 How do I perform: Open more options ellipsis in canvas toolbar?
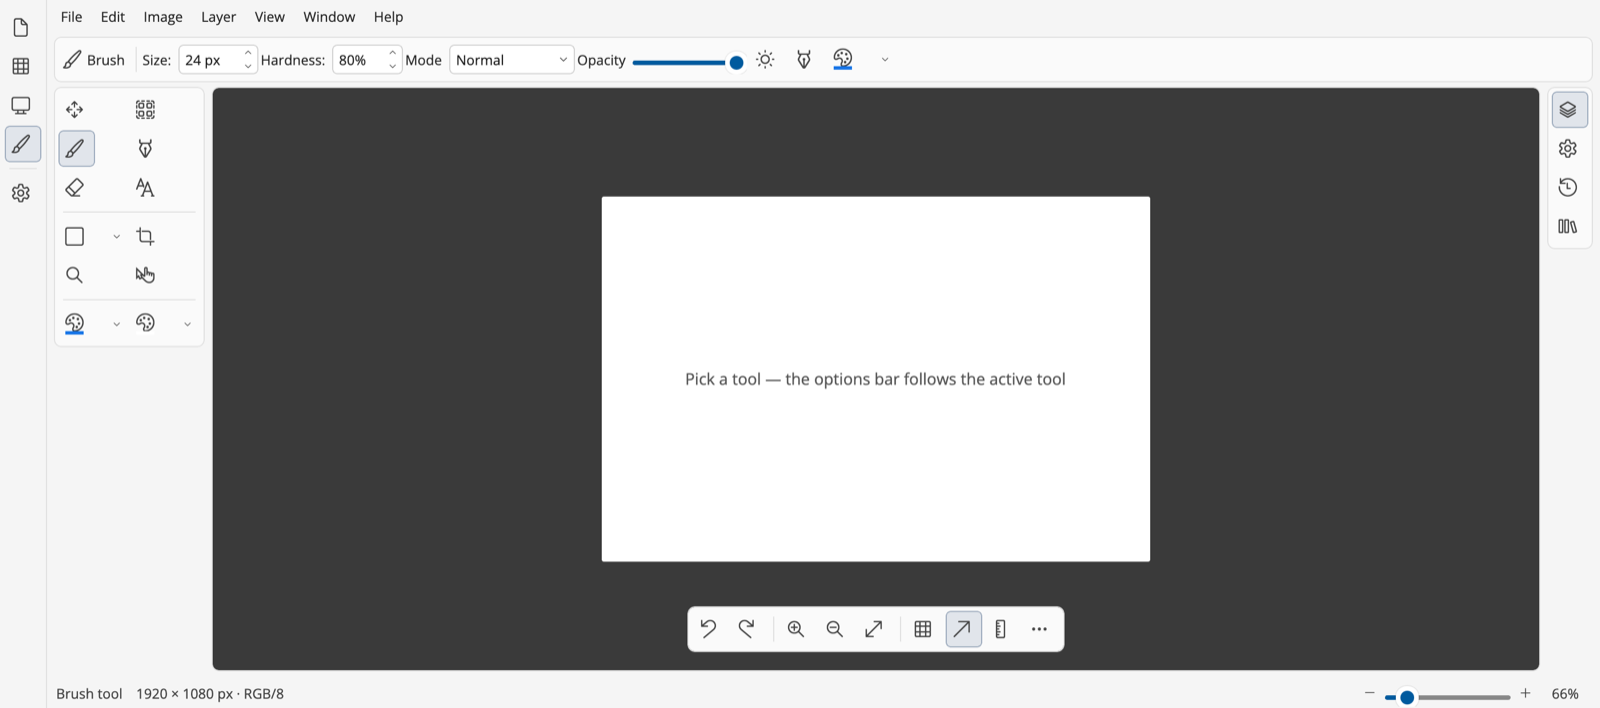click(x=1040, y=629)
